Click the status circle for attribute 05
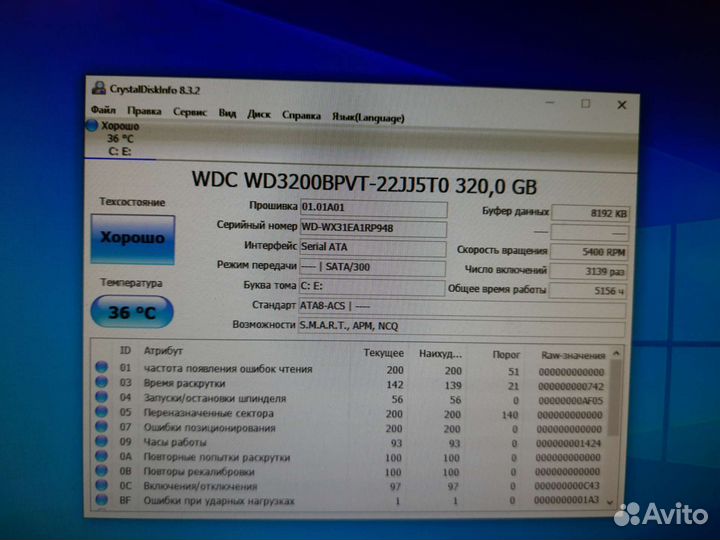The width and height of the screenshot is (720, 540). tap(101, 412)
